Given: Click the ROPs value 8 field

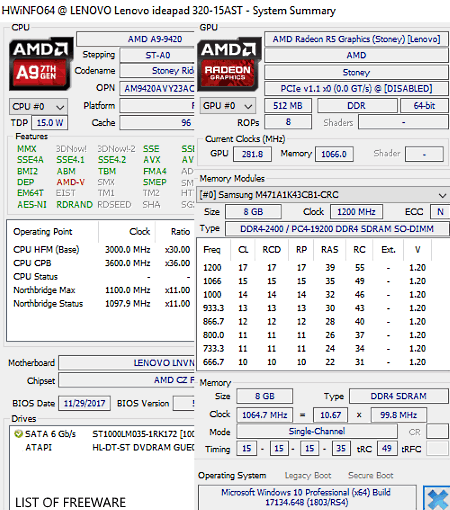Looking at the screenshot, I should [288, 122].
